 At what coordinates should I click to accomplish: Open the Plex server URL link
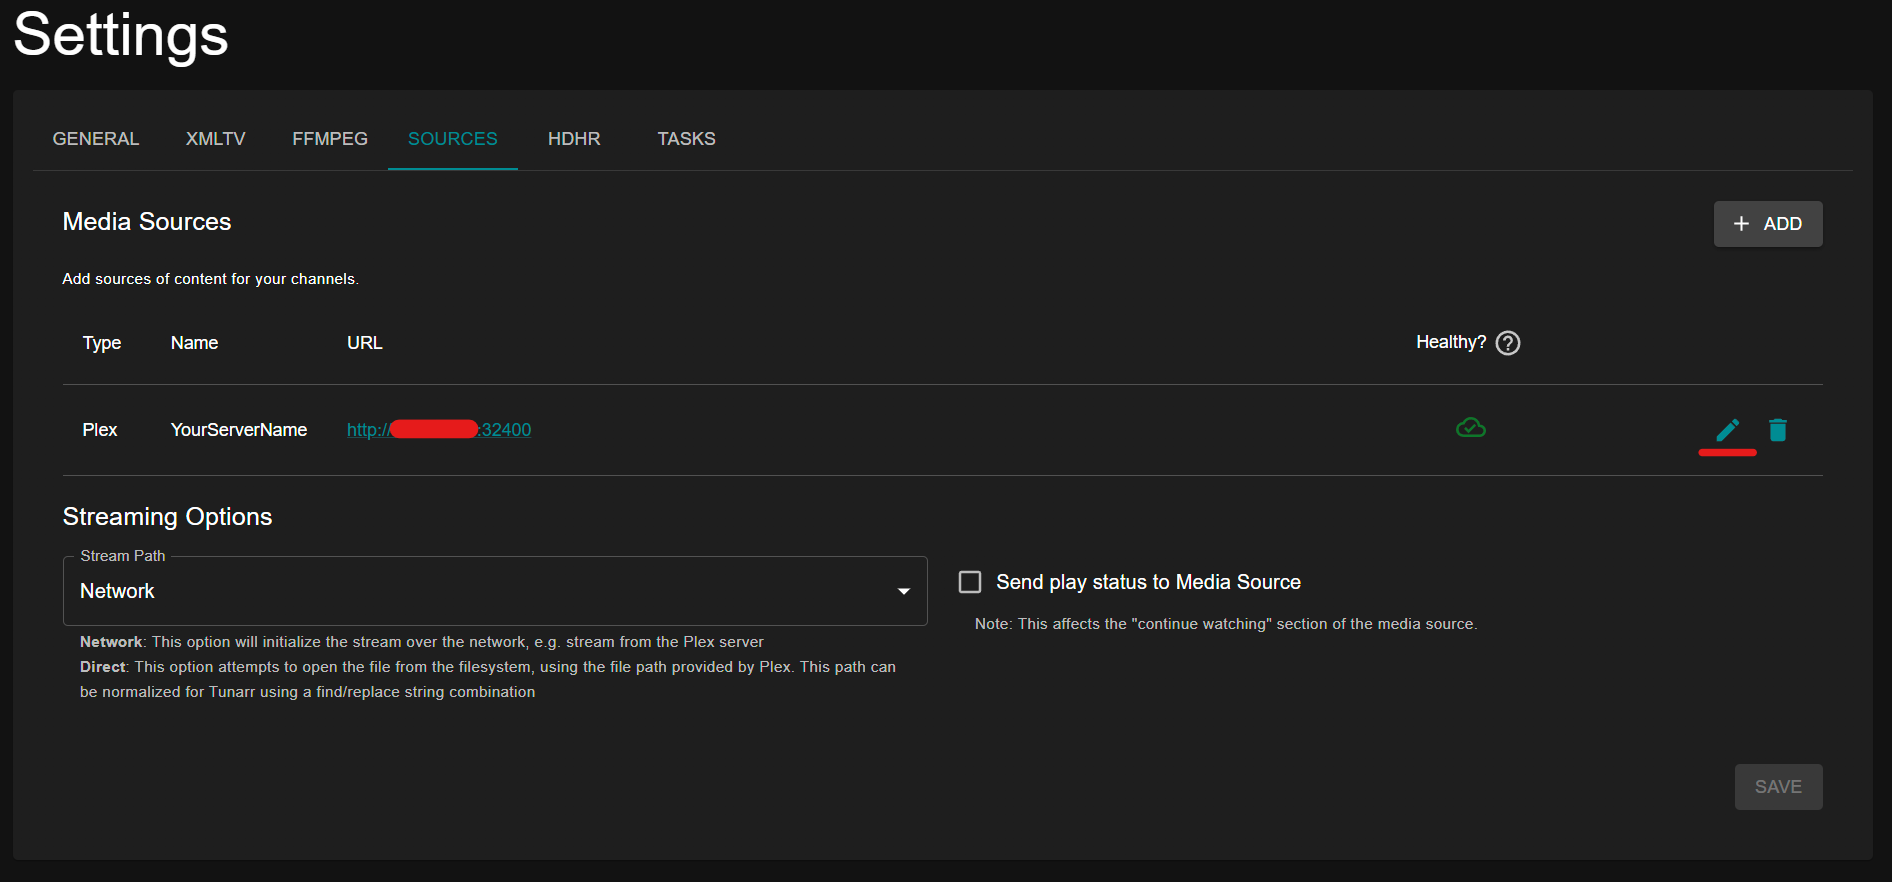439,430
